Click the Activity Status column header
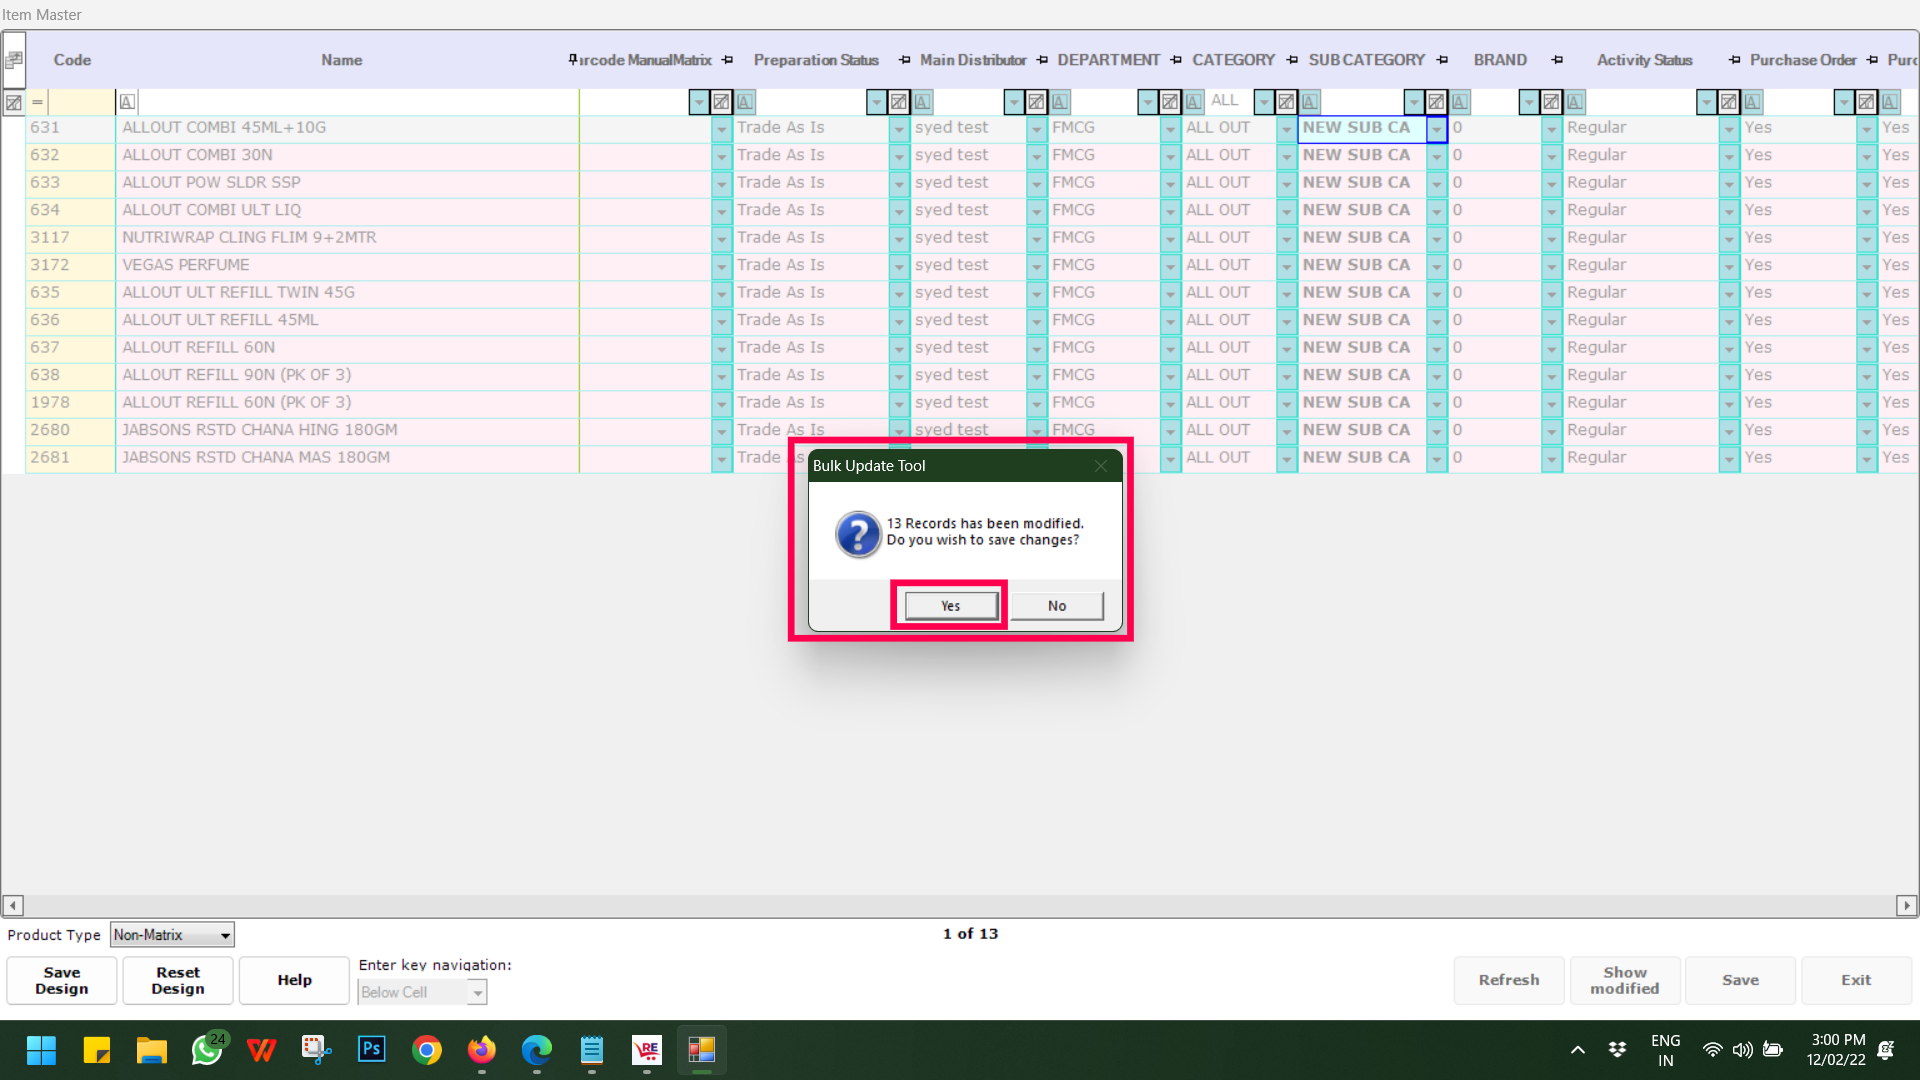The width and height of the screenshot is (1920, 1080). point(1644,60)
